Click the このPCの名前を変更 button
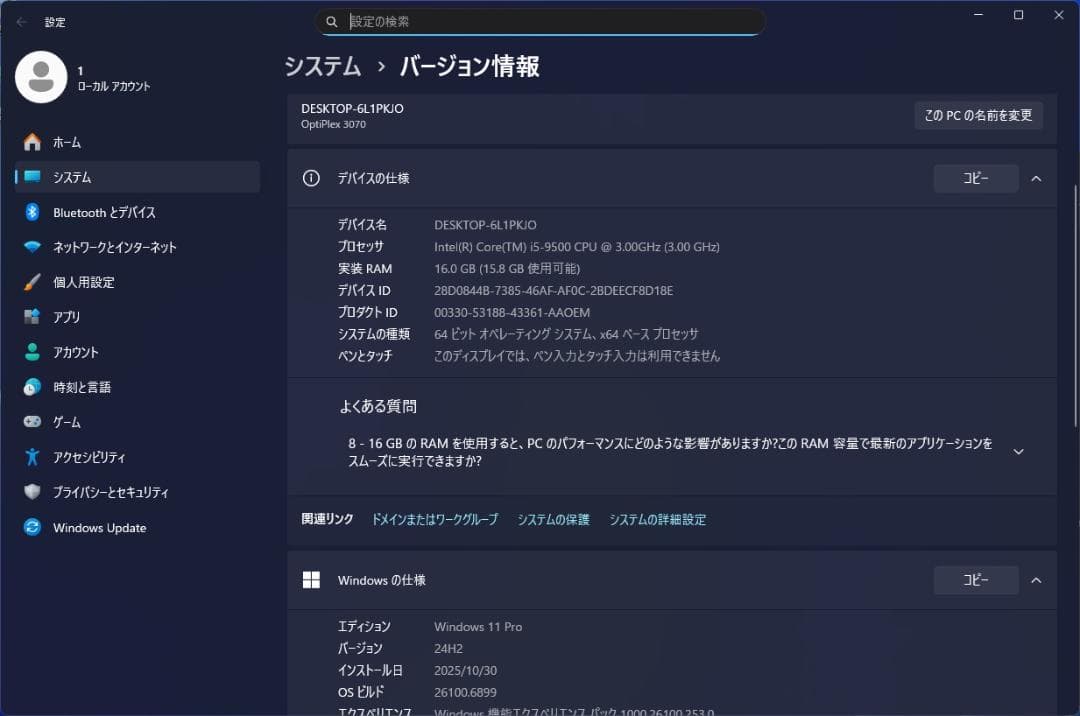This screenshot has width=1080, height=716. (x=978, y=115)
